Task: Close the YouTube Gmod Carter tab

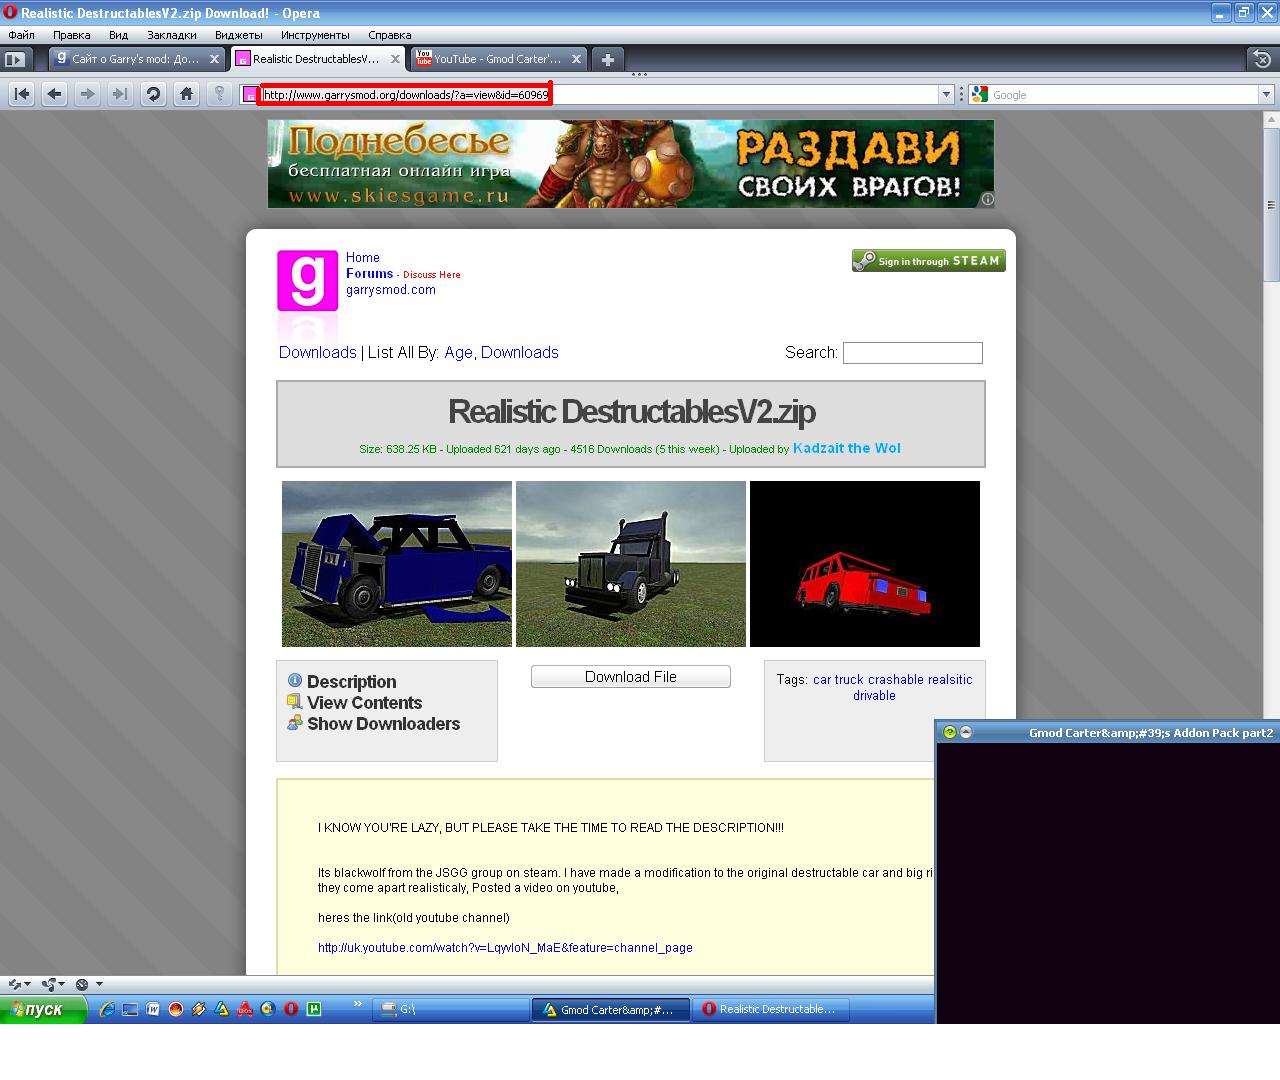Action: click(x=575, y=59)
